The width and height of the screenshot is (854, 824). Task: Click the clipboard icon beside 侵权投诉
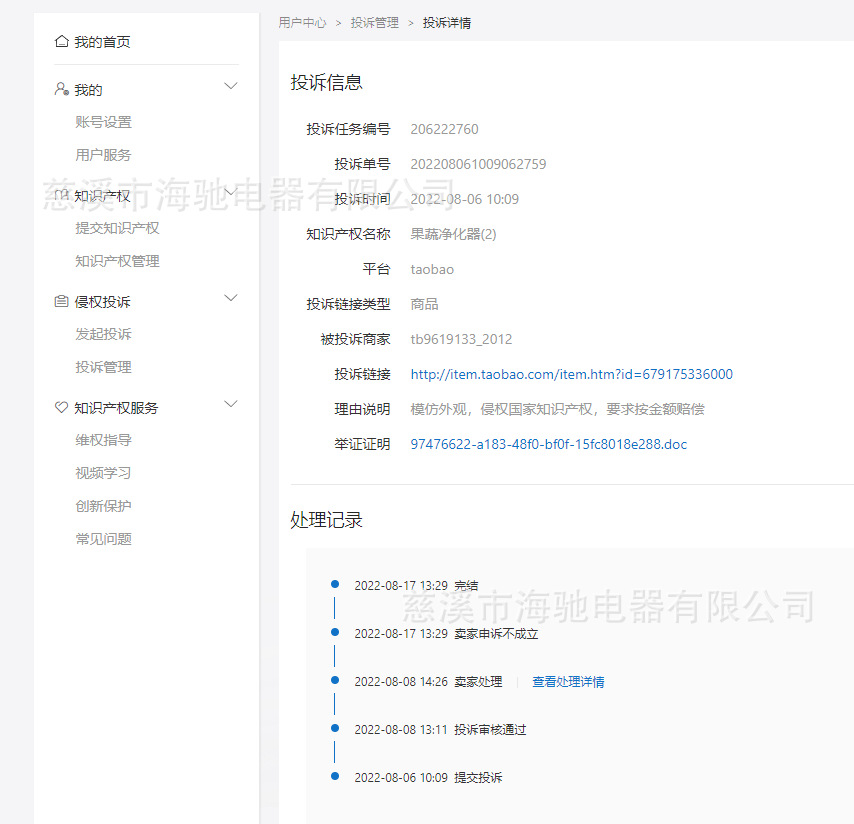point(62,301)
